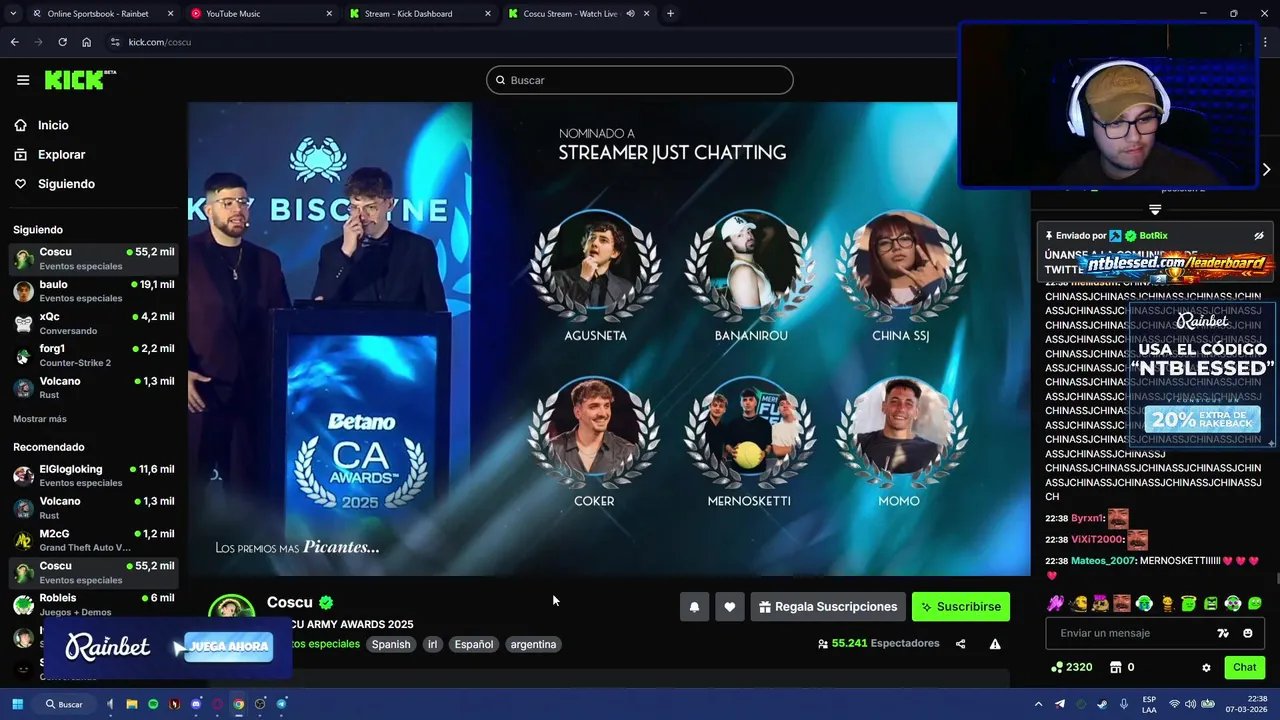
Task: Close the YouTube Music tab
Action: (x=329, y=14)
